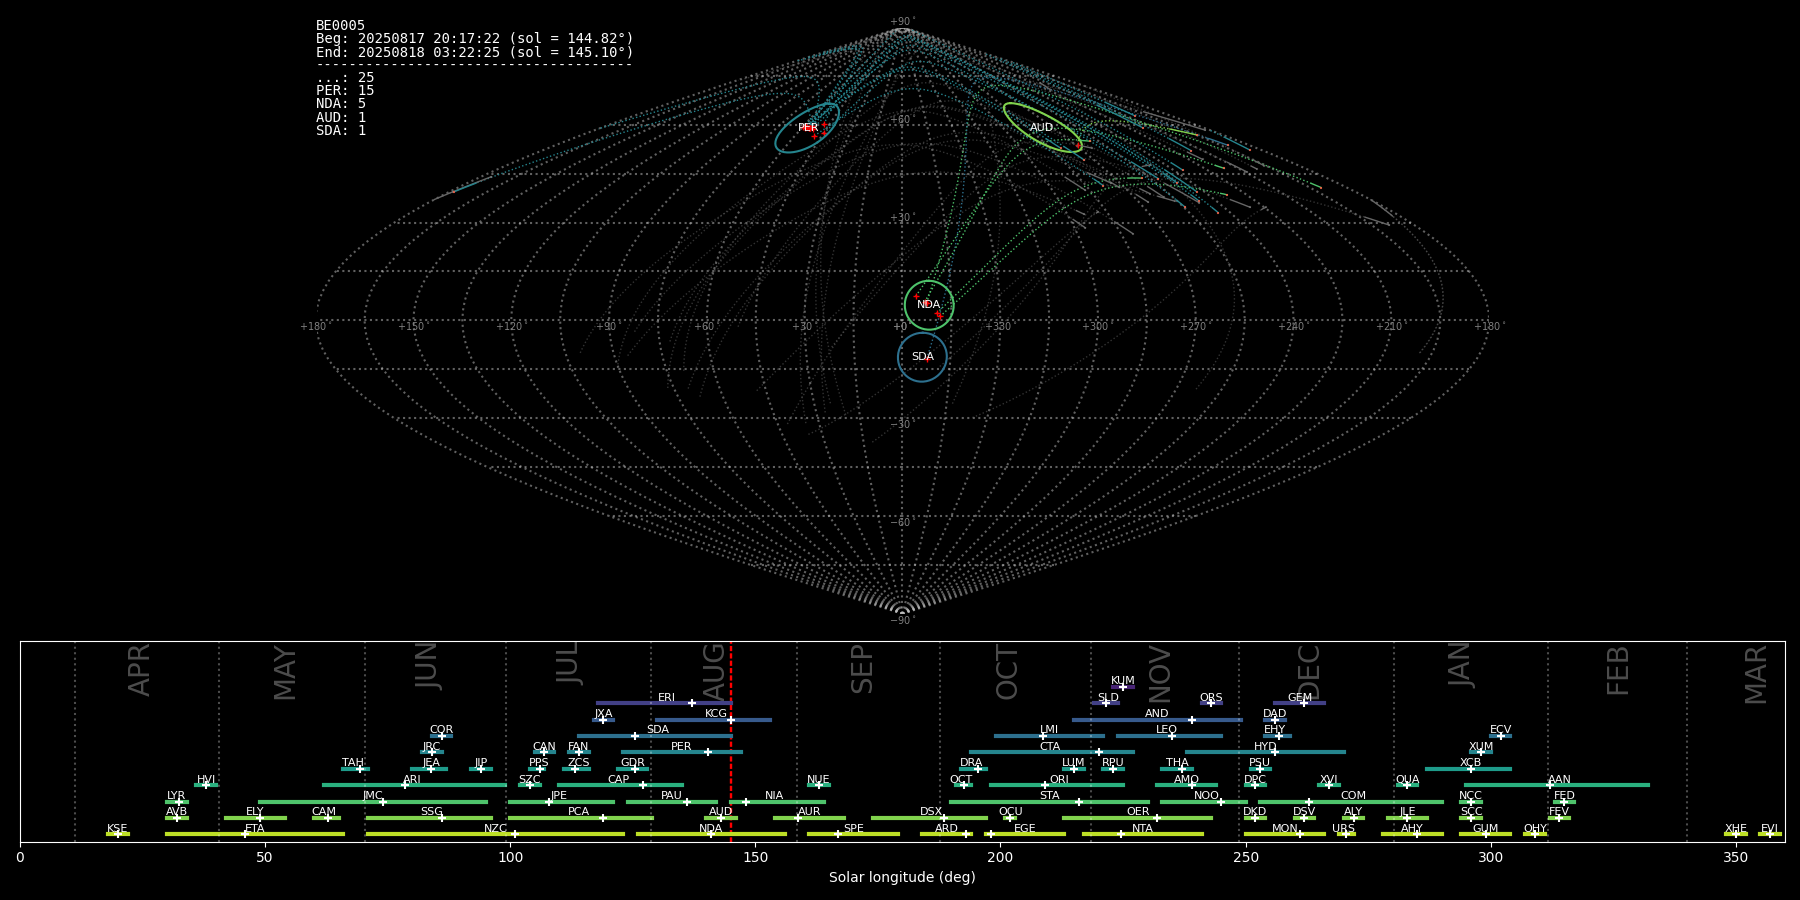Select the 'End: 20250818 03:22:25' line
This screenshot has height=900, width=1800.
[x=475, y=52]
